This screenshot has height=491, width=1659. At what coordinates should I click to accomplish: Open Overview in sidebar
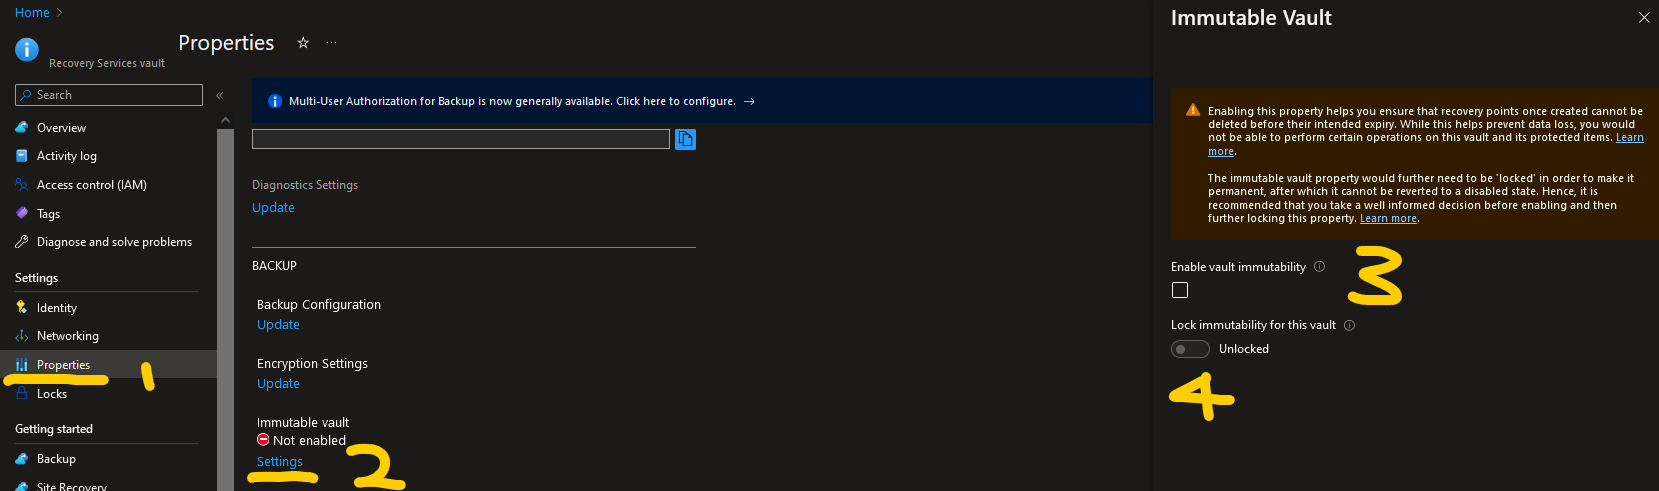61,128
